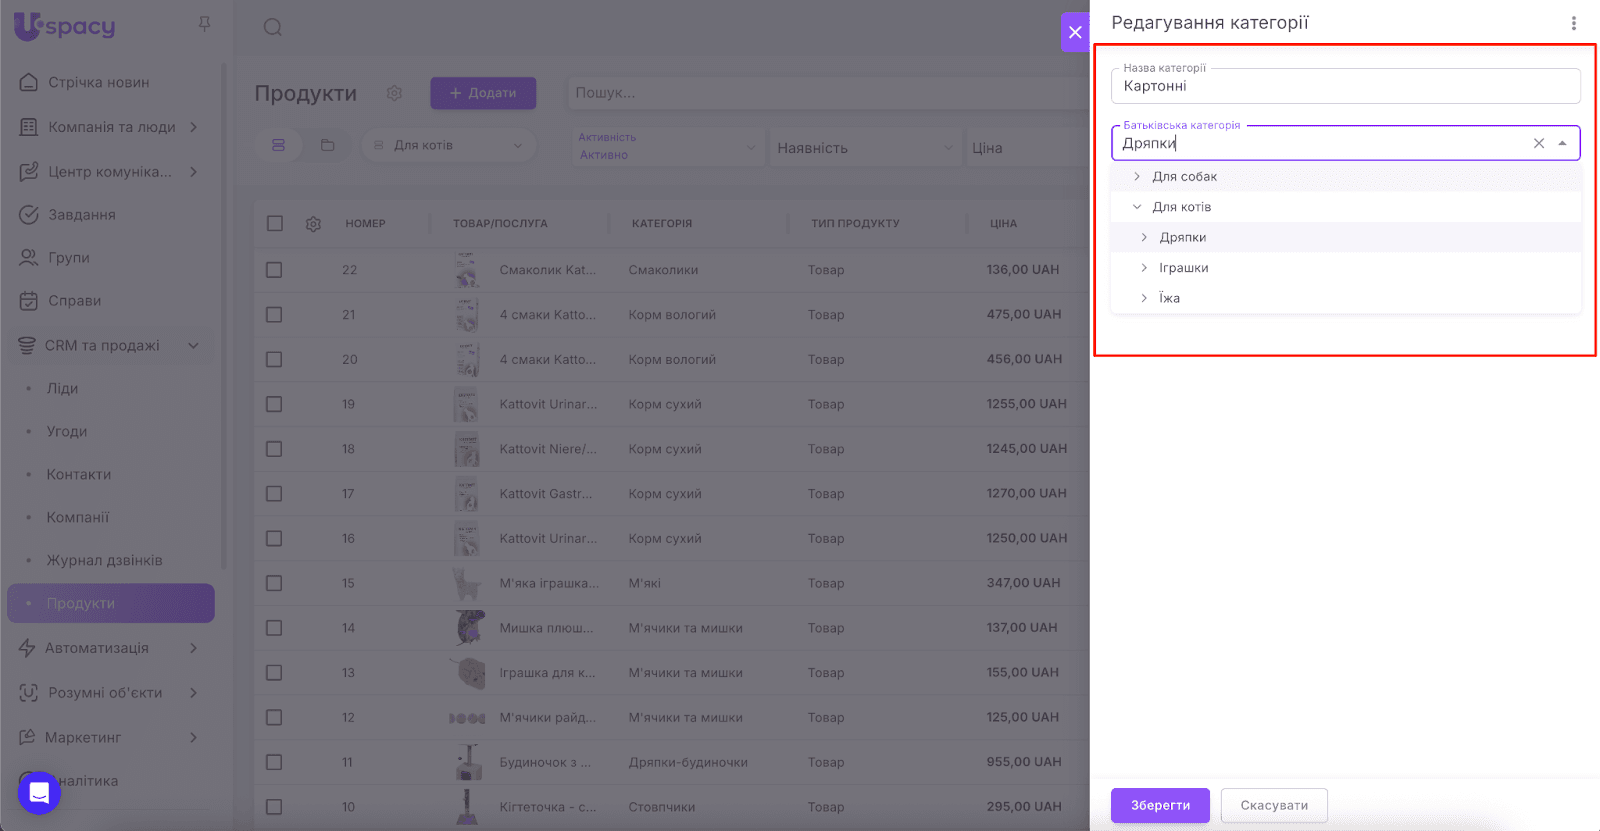Image resolution: width=1600 pixels, height=831 pixels.
Task: Expand the Для собак category
Action: tap(1137, 177)
